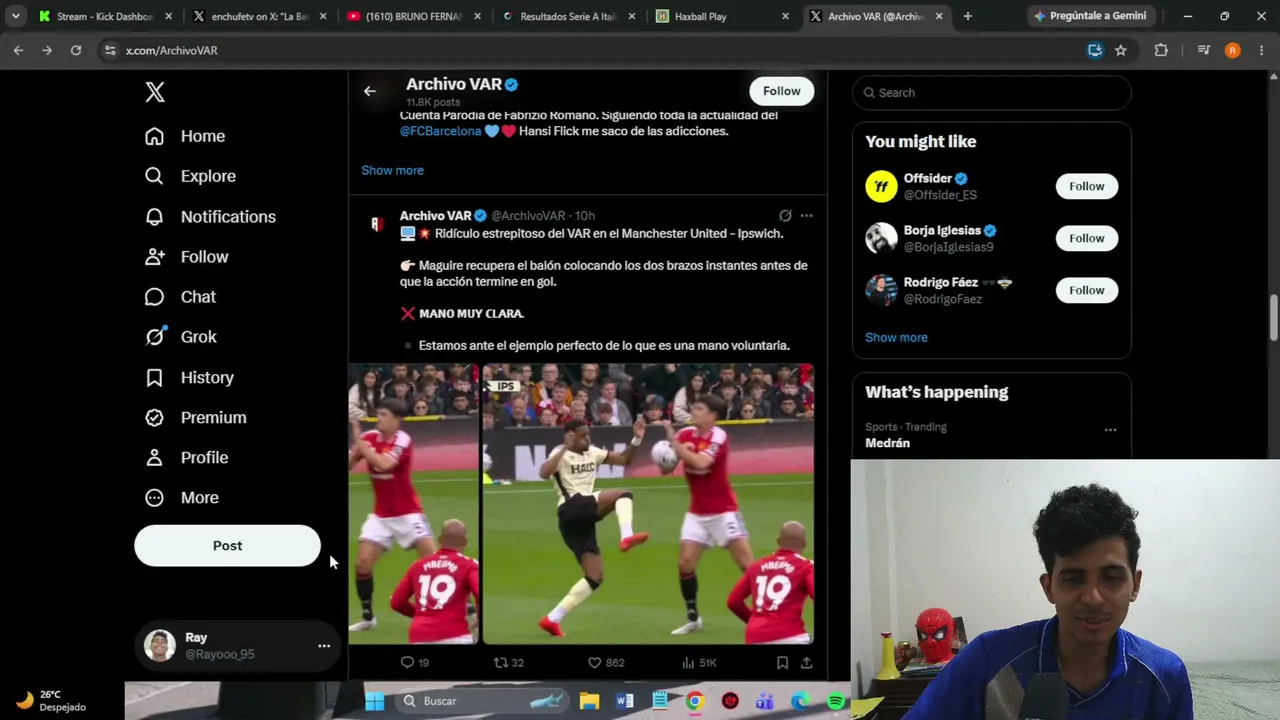
Task: Click the X logo in the sidebar
Action: click(155, 92)
